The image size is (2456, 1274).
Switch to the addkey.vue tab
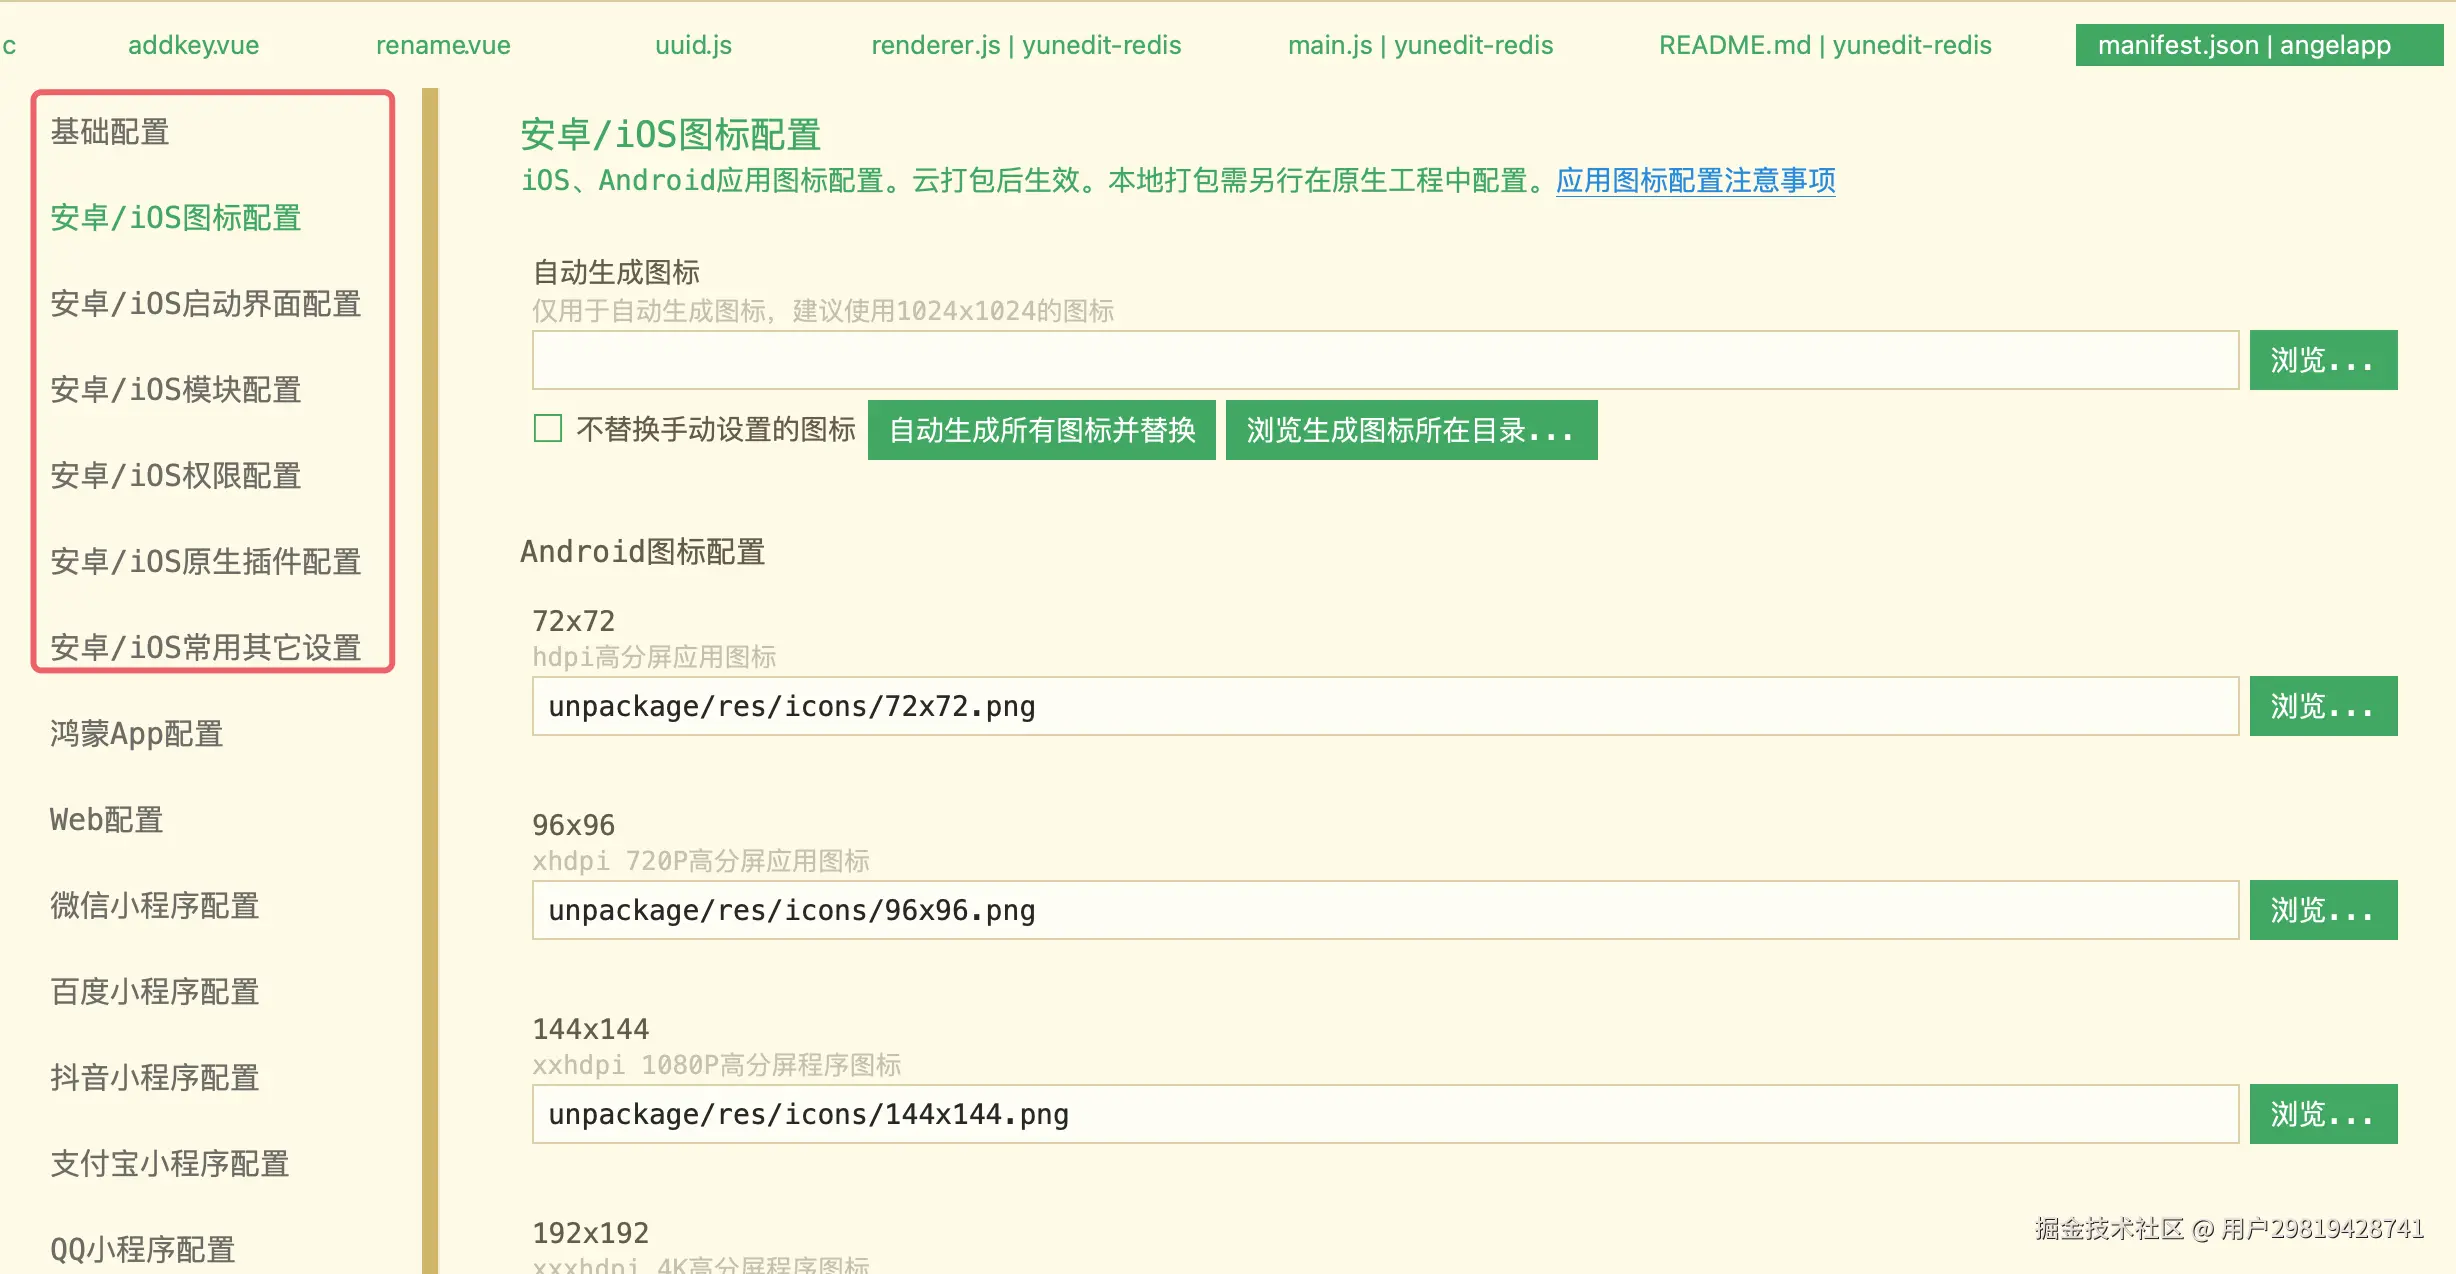click(x=192, y=45)
